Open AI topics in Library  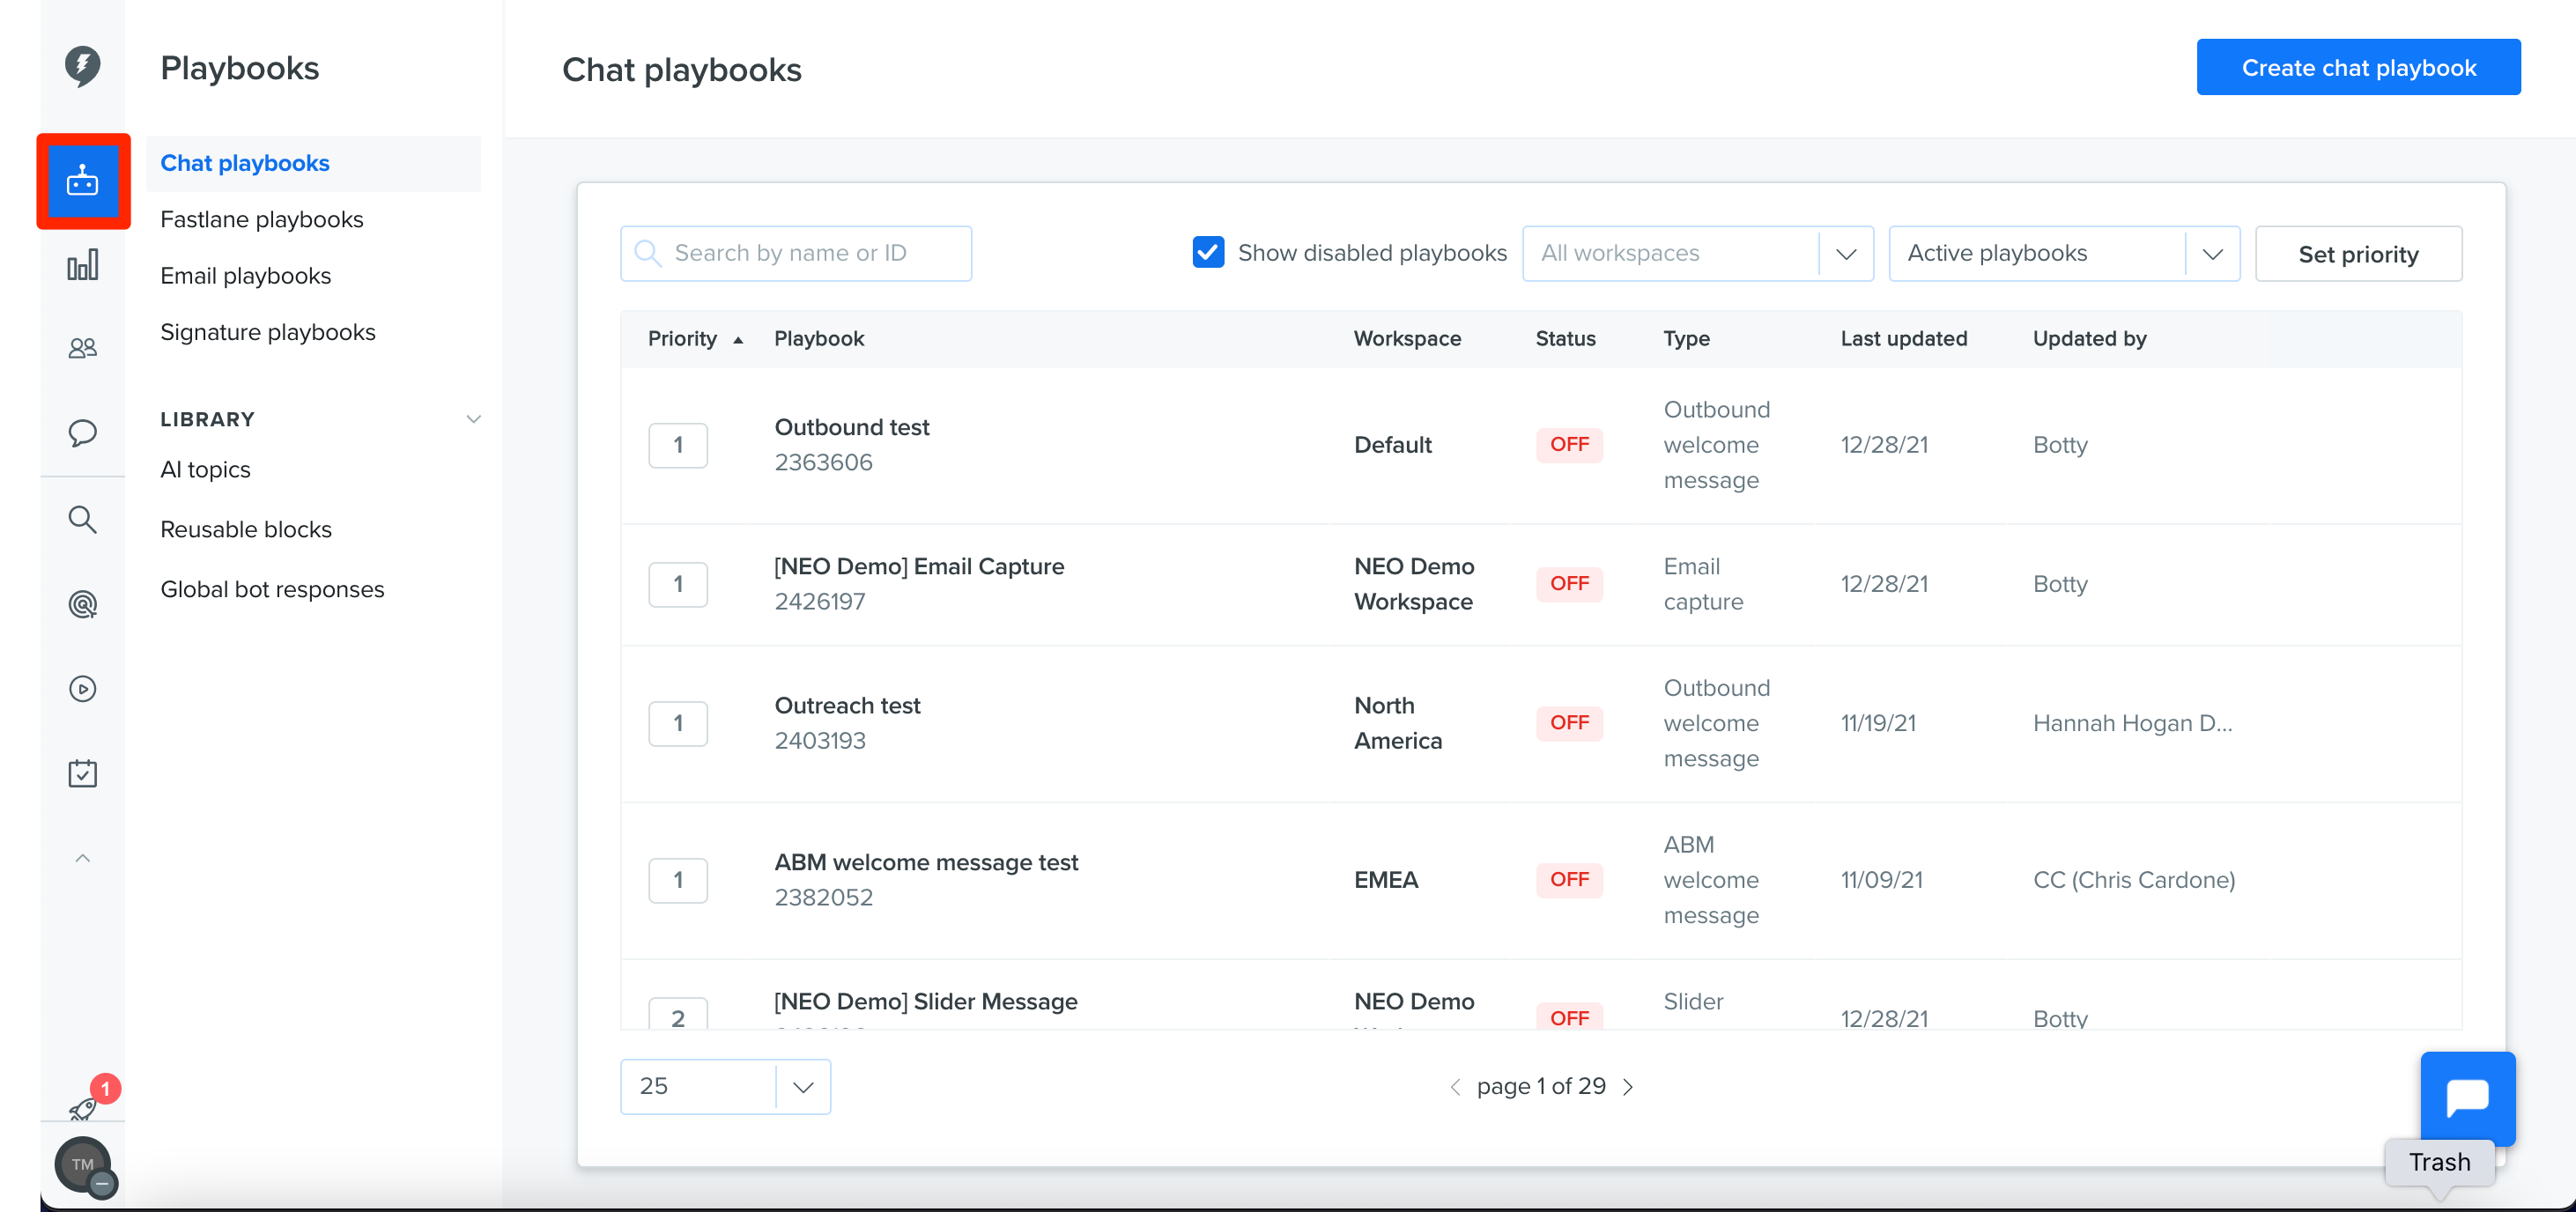(x=205, y=470)
